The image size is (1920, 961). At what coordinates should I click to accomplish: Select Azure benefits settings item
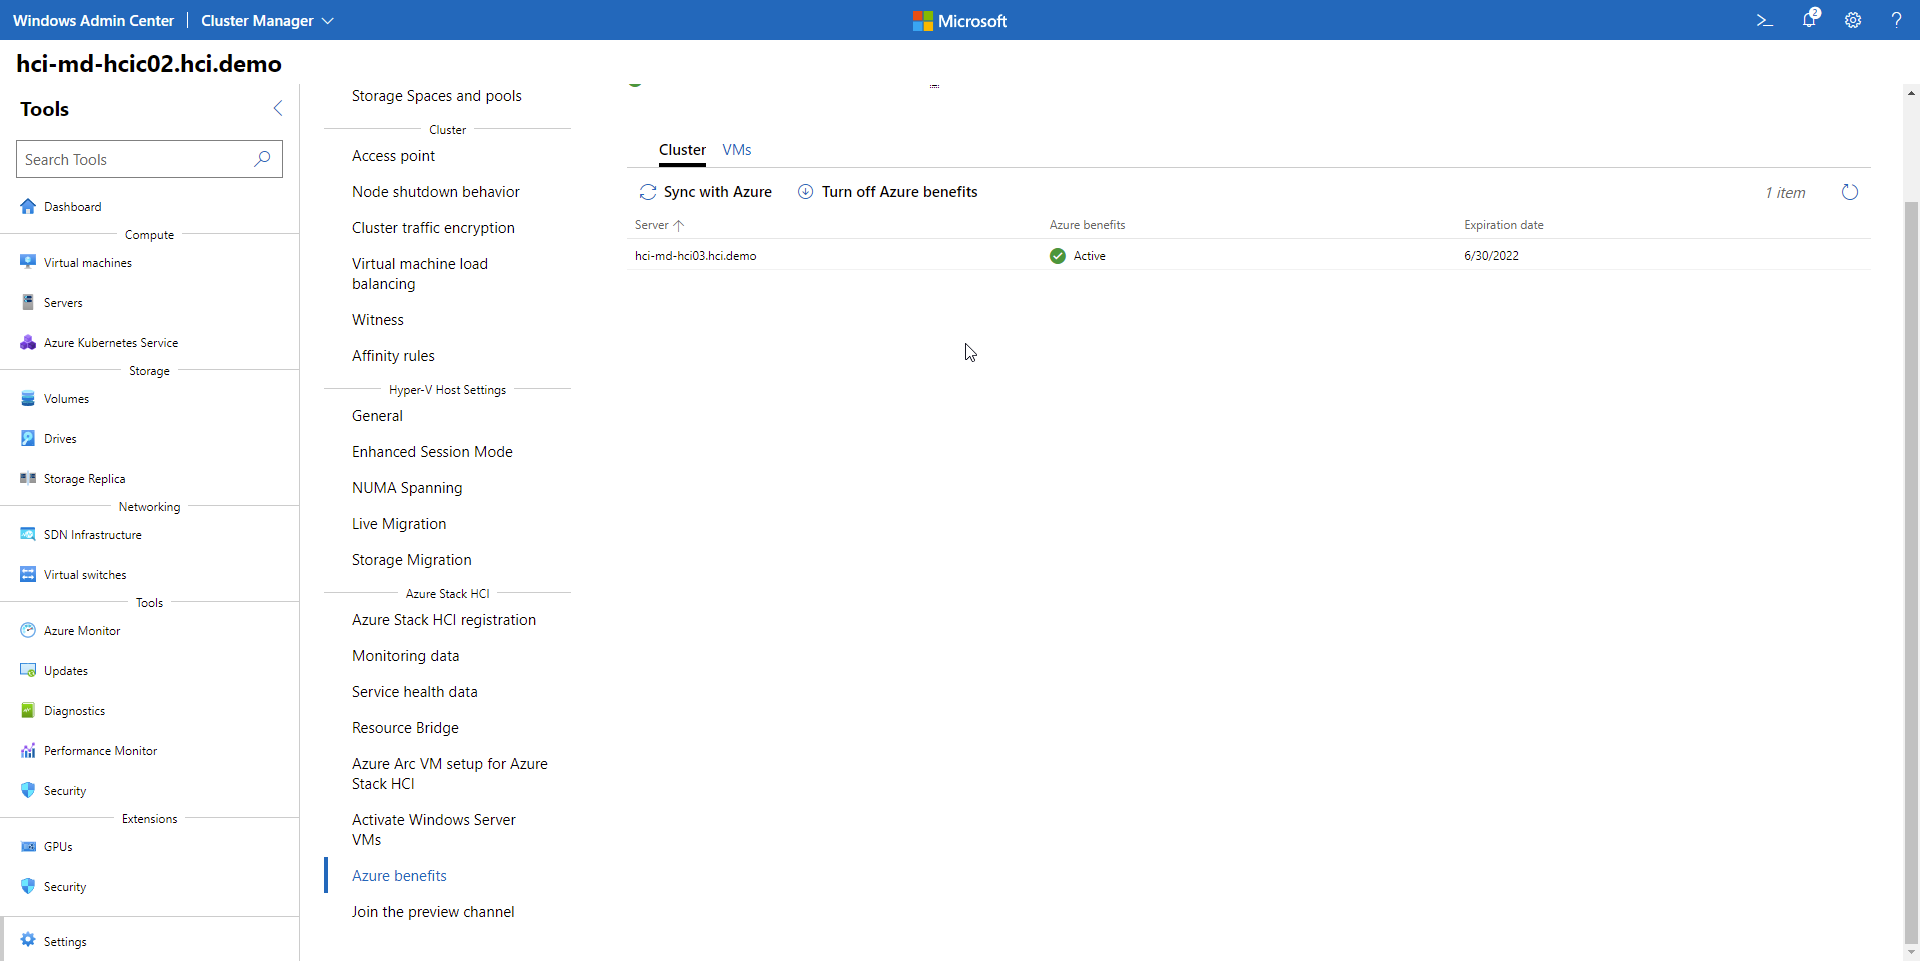[399, 876]
